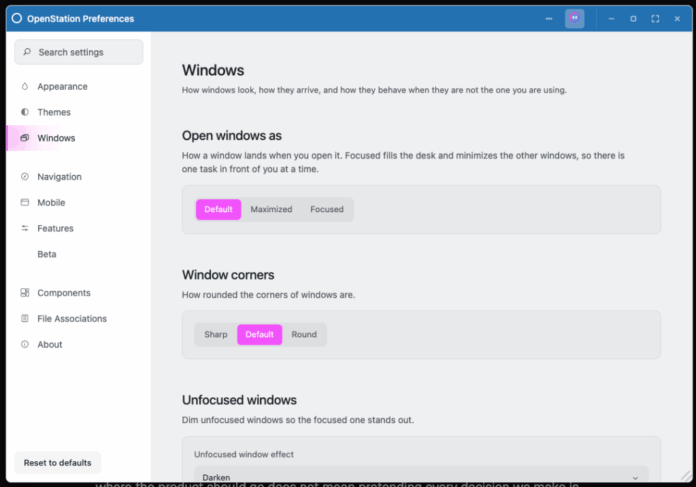Click the purple assistant avatar in title bar
This screenshot has height=487, width=696.
click(x=574, y=19)
